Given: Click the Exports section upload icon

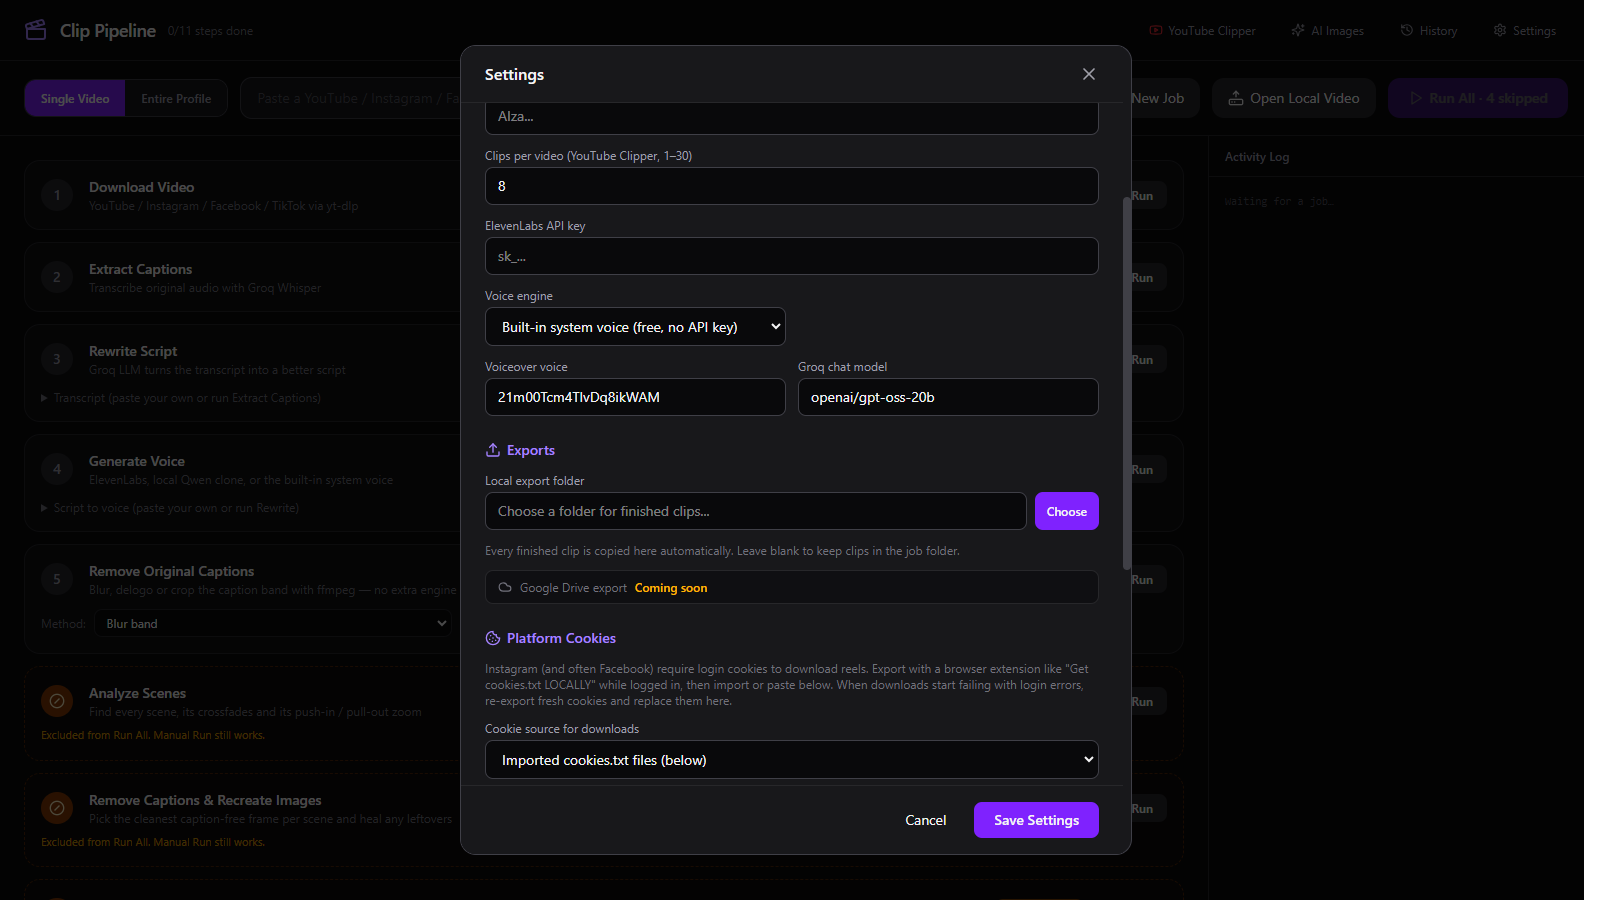Looking at the screenshot, I should point(493,450).
